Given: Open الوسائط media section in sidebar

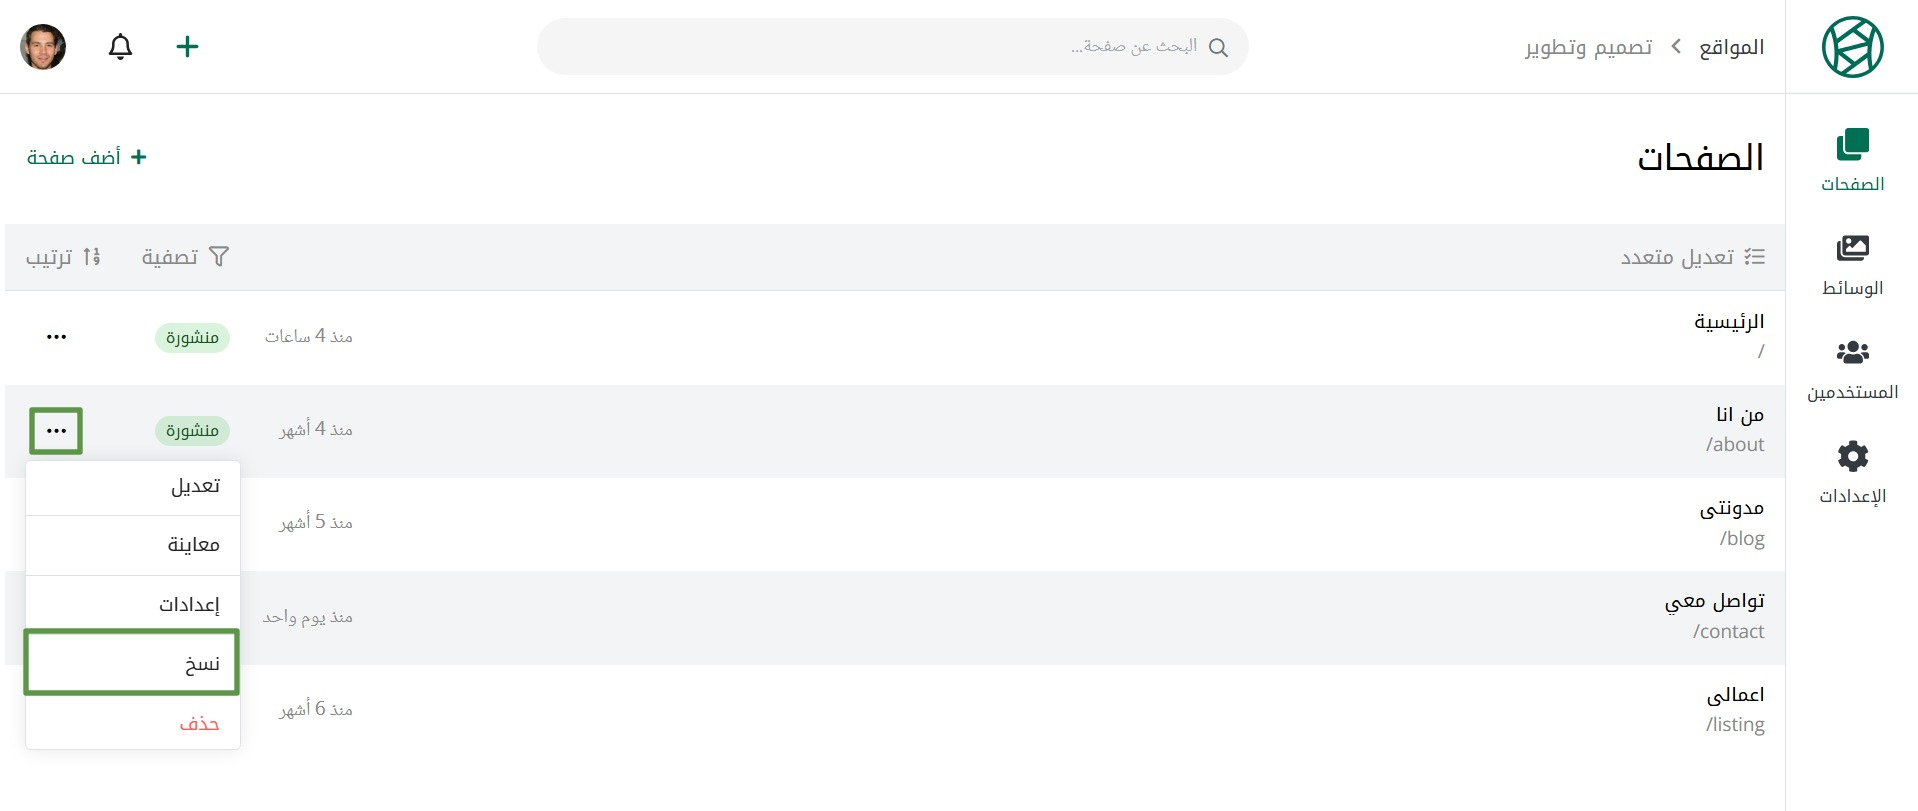Looking at the screenshot, I should 1852,265.
